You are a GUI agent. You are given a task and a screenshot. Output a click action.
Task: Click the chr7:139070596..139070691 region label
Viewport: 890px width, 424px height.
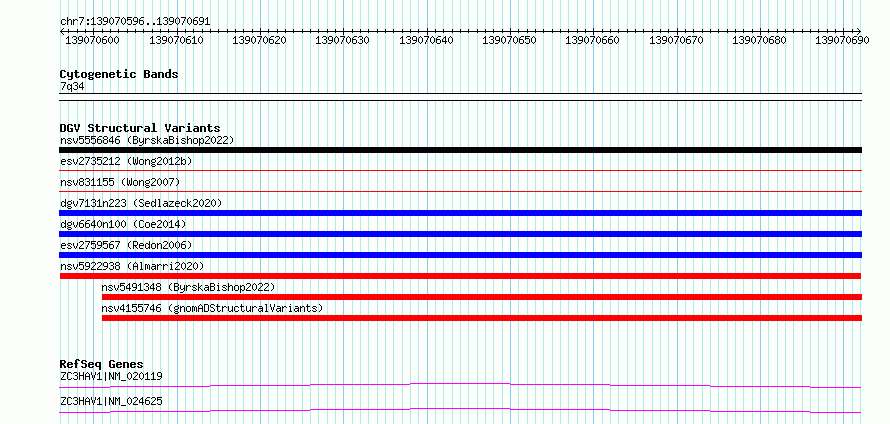[x=135, y=22]
